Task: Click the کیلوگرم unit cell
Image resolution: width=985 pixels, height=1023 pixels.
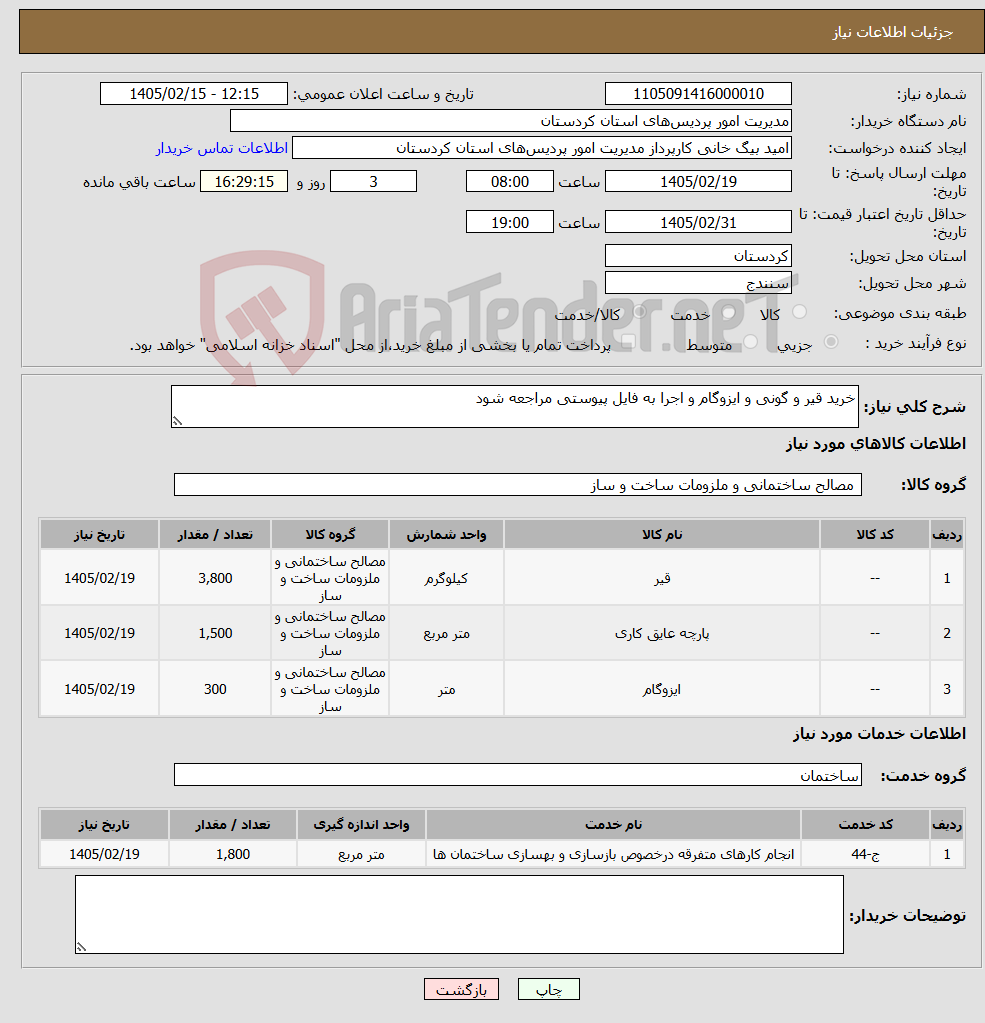Action: (446, 578)
